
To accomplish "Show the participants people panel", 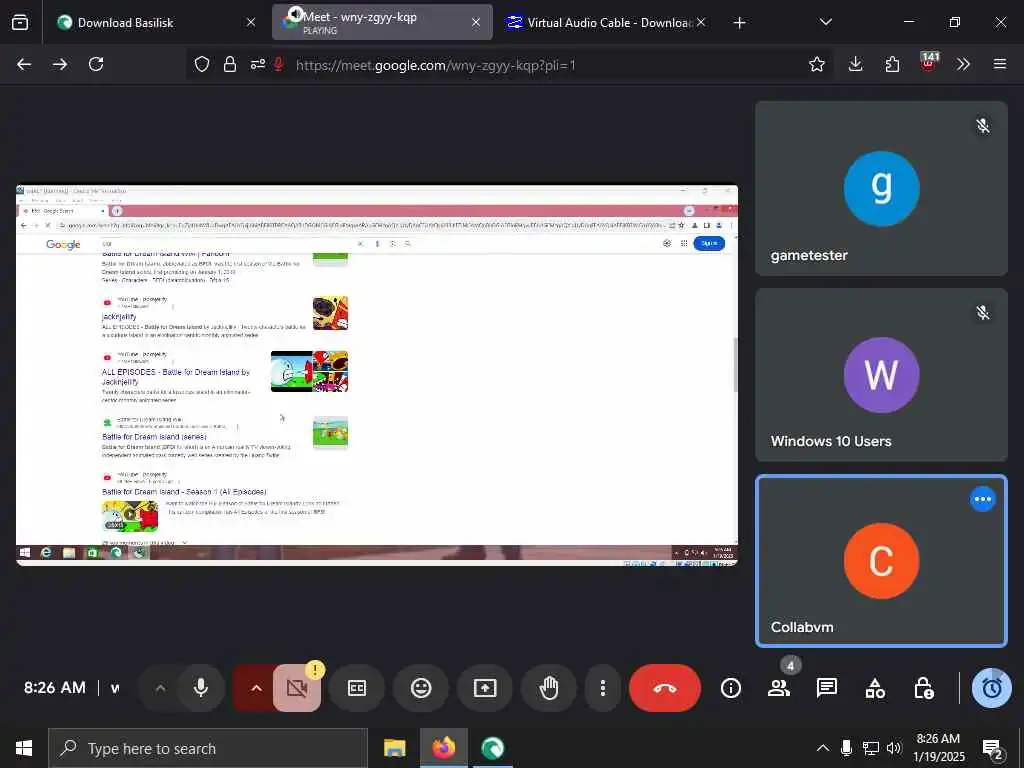I will pos(778,688).
